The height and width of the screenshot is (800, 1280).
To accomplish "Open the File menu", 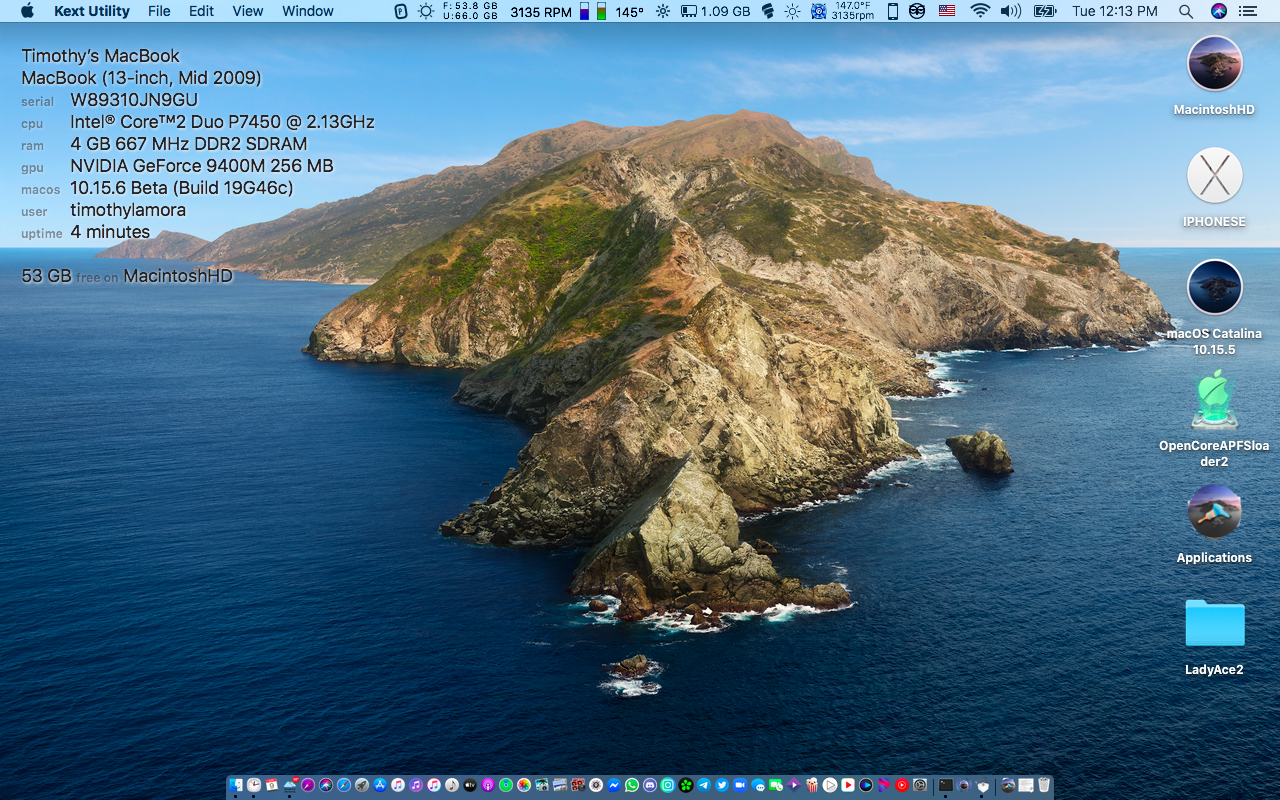I will coord(159,11).
